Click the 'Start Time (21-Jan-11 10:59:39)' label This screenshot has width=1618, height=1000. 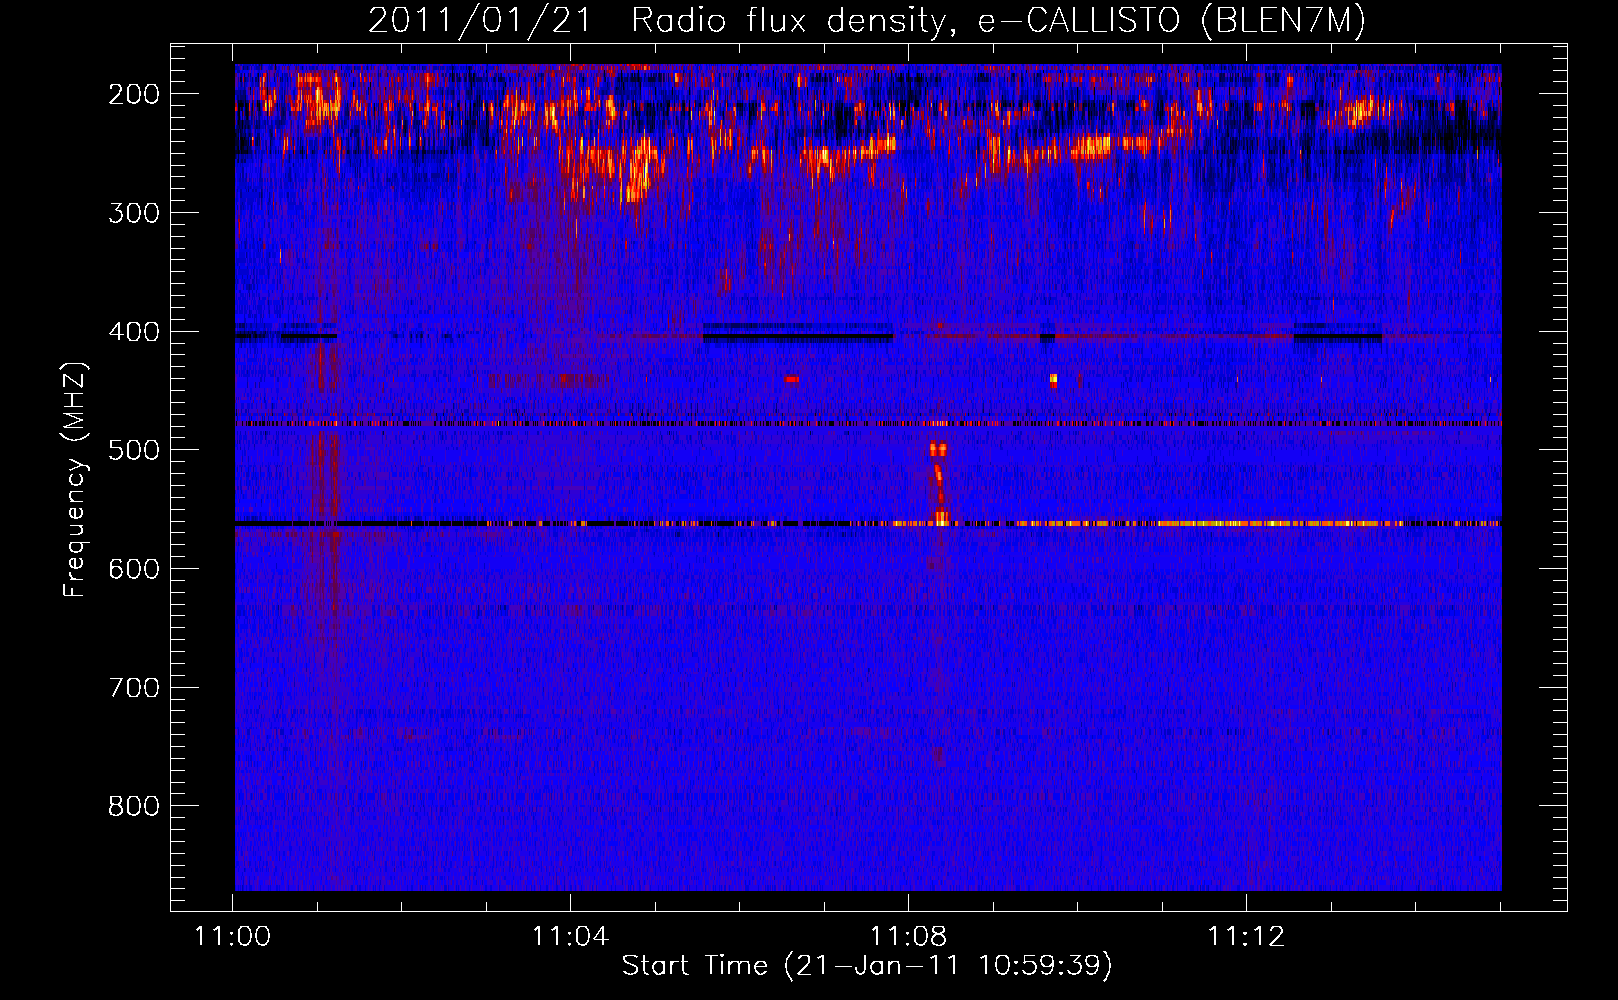(867, 966)
